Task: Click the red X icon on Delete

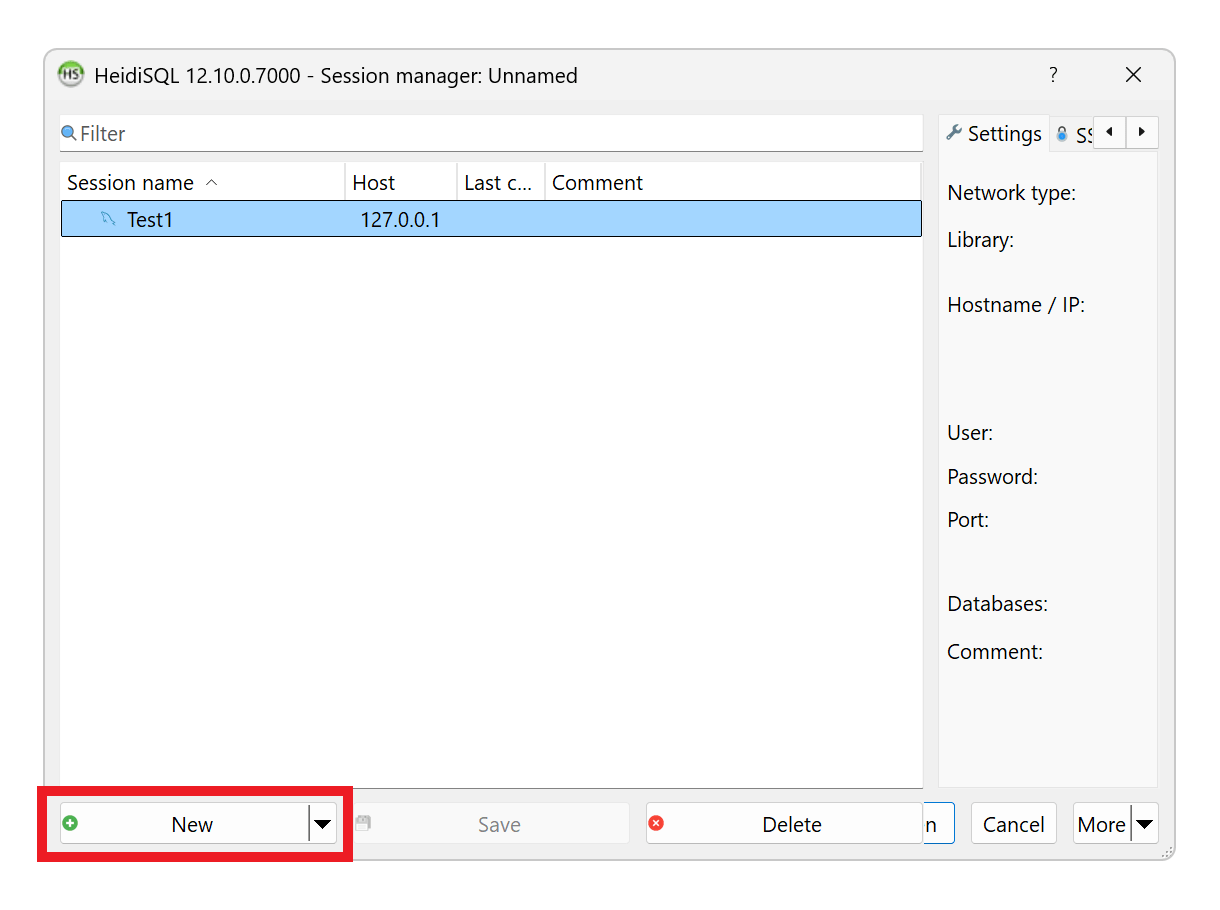Action: [656, 823]
